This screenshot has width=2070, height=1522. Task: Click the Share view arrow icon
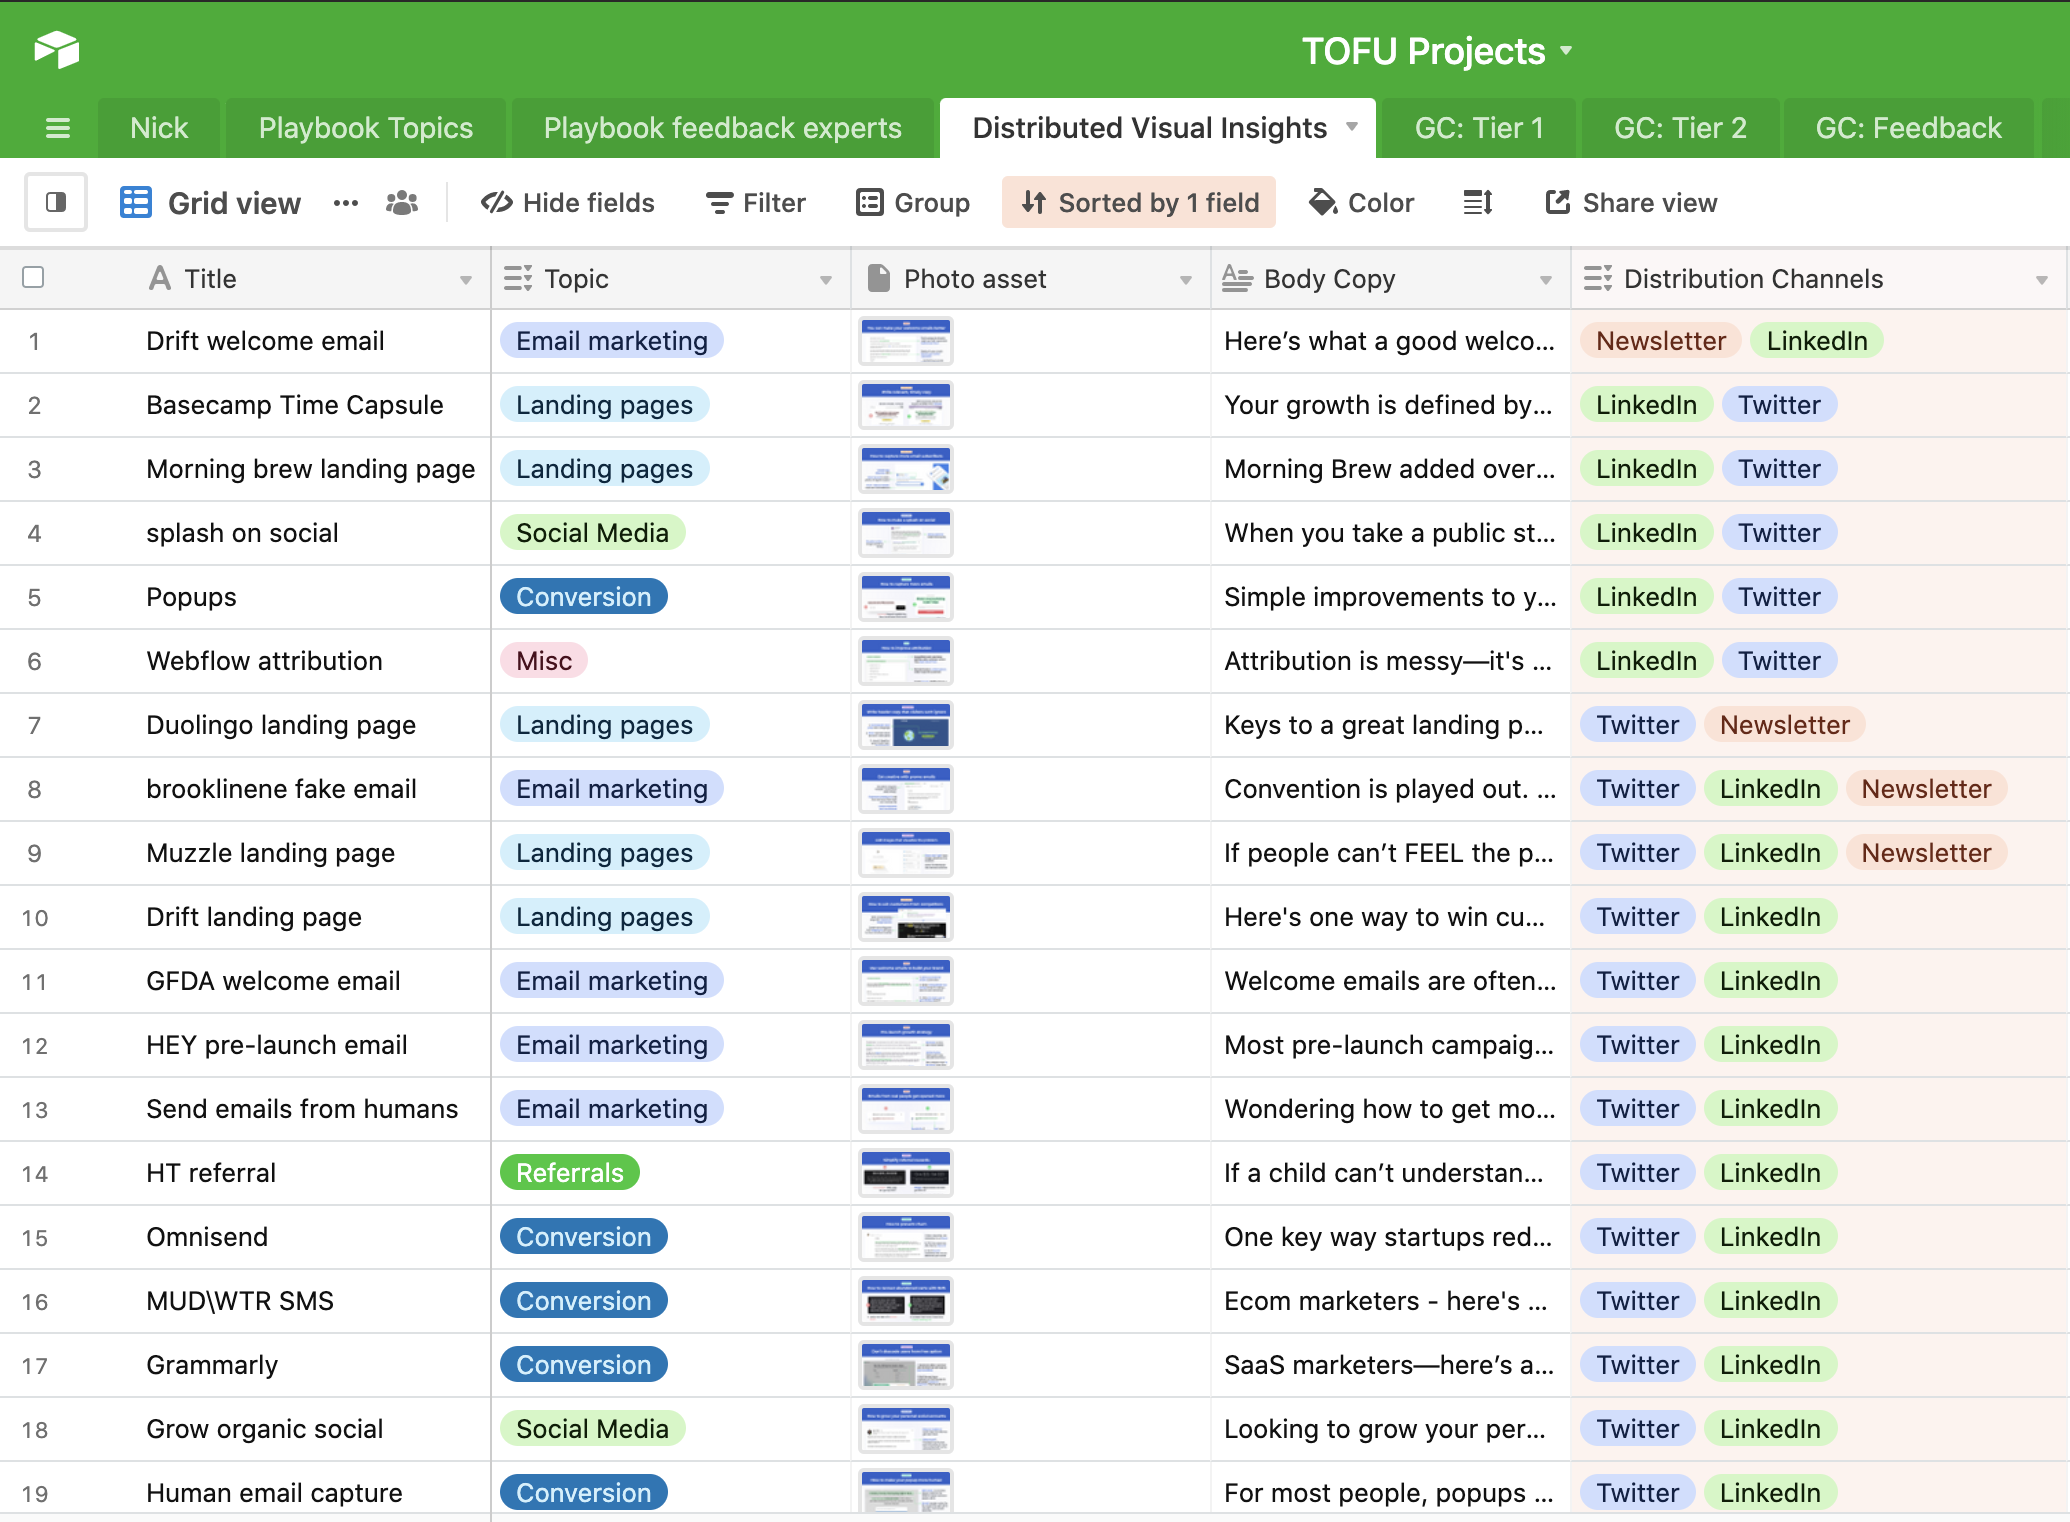coord(1557,202)
